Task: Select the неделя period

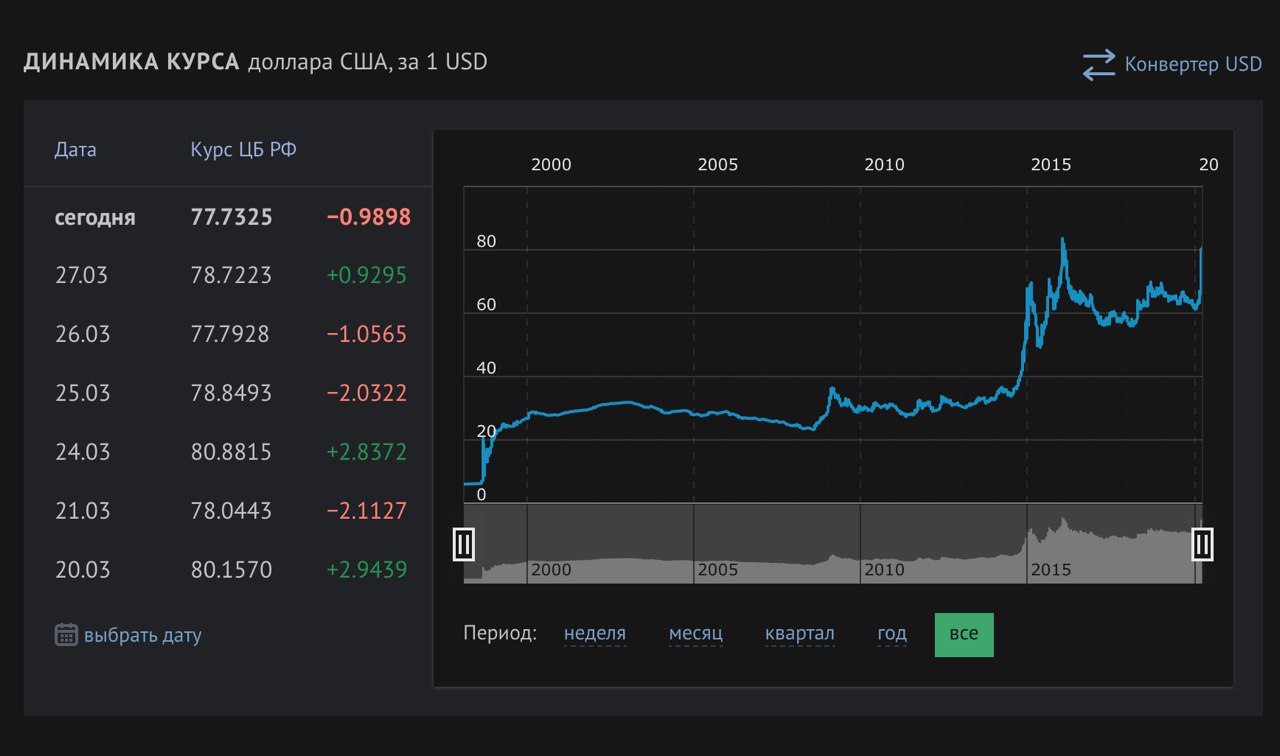Action: coord(595,633)
